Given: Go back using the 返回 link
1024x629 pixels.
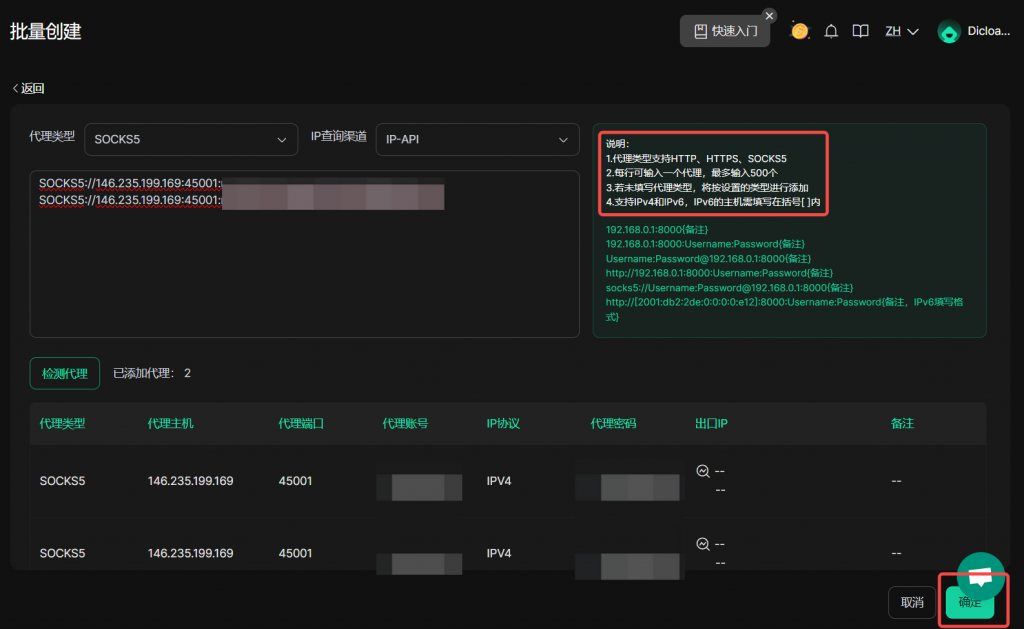Looking at the screenshot, I should pos(28,88).
